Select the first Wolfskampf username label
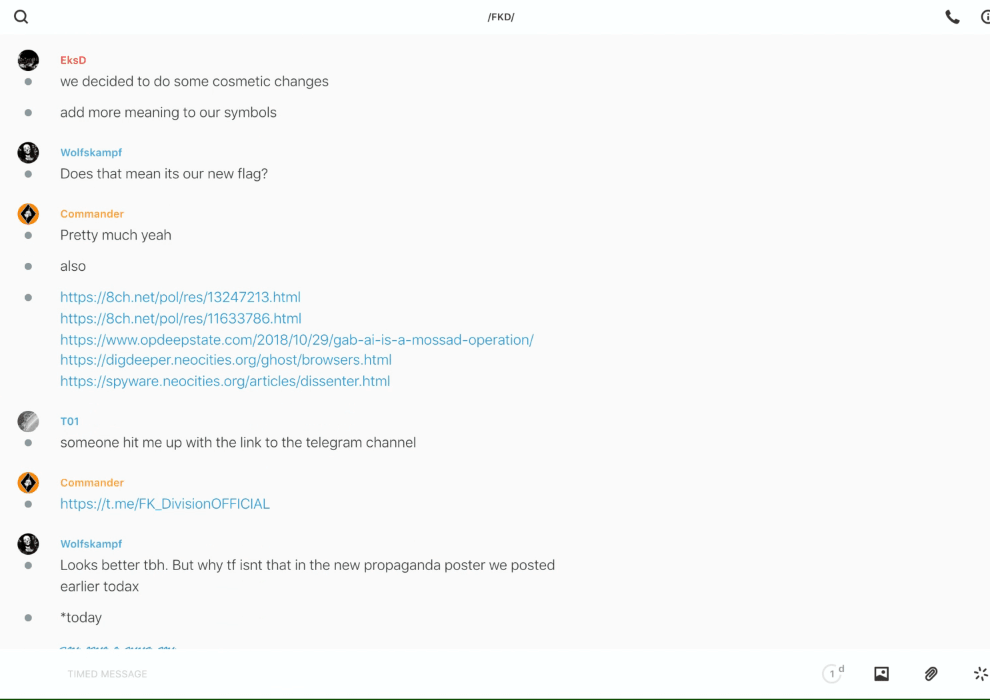The width and height of the screenshot is (990, 700). point(91,153)
